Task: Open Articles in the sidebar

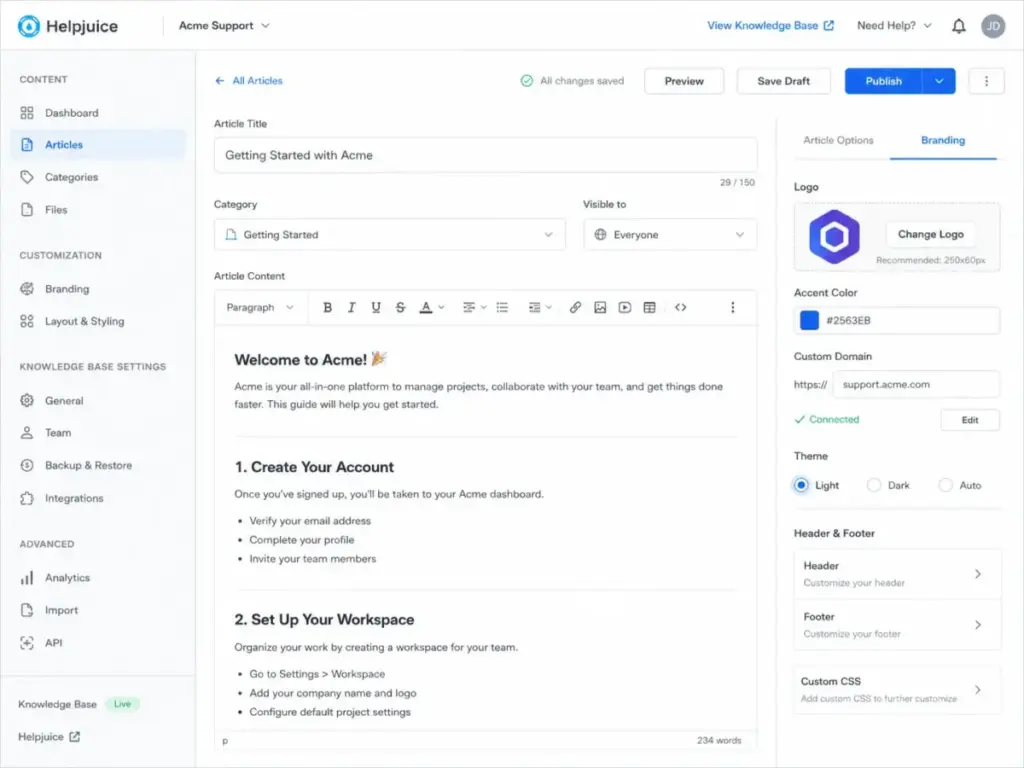Action: [98, 145]
